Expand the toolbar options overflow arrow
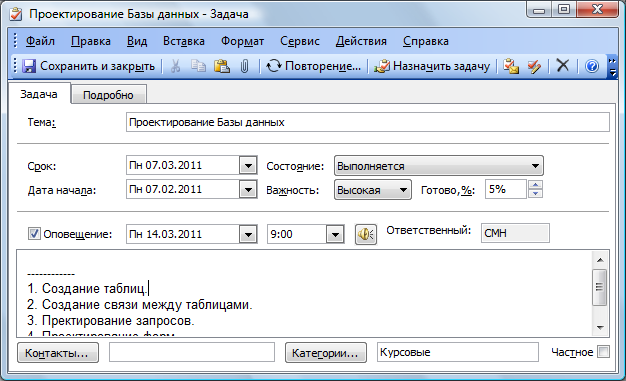Image resolution: width=626 pixels, height=381 pixels. tap(612, 67)
